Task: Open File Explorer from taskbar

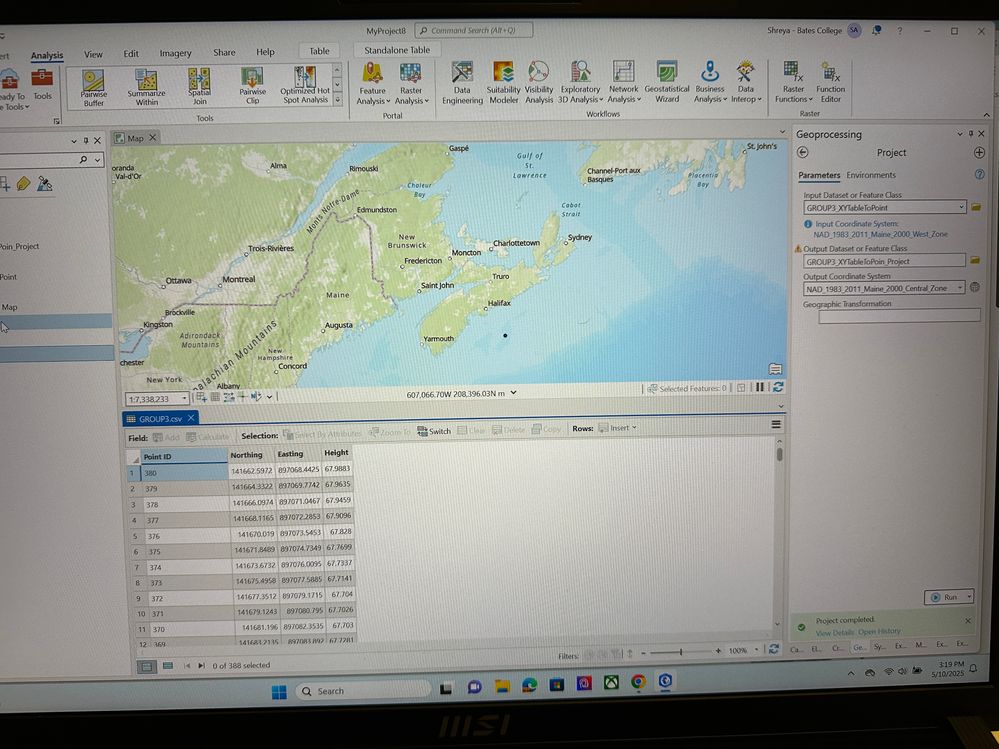Action: tap(502, 686)
